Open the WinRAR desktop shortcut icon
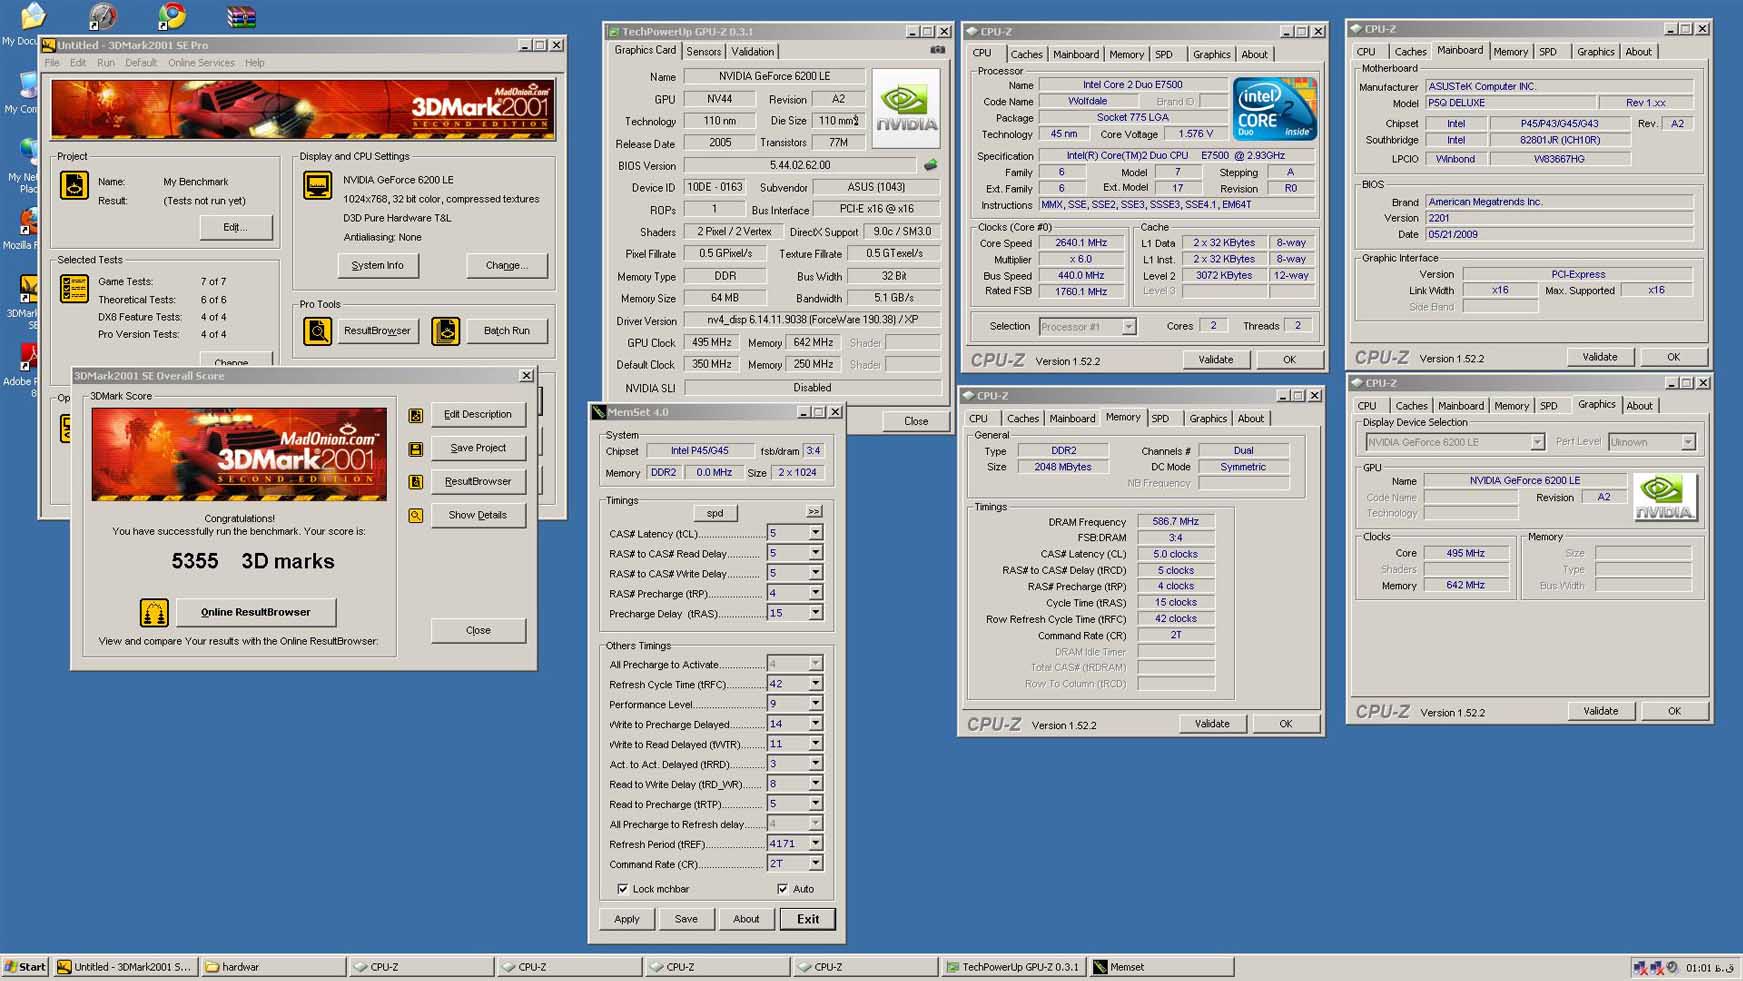The height and width of the screenshot is (981, 1743). [241, 15]
